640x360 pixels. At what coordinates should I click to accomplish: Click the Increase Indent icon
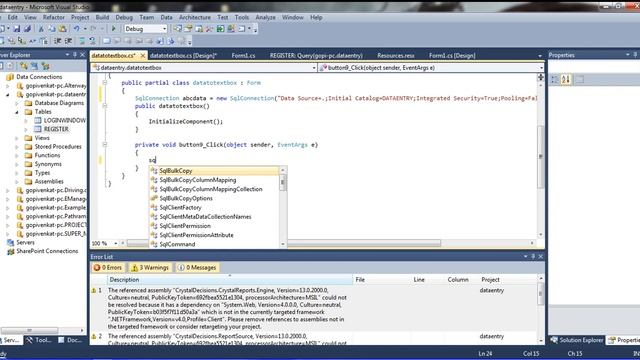(x=69, y=41)
